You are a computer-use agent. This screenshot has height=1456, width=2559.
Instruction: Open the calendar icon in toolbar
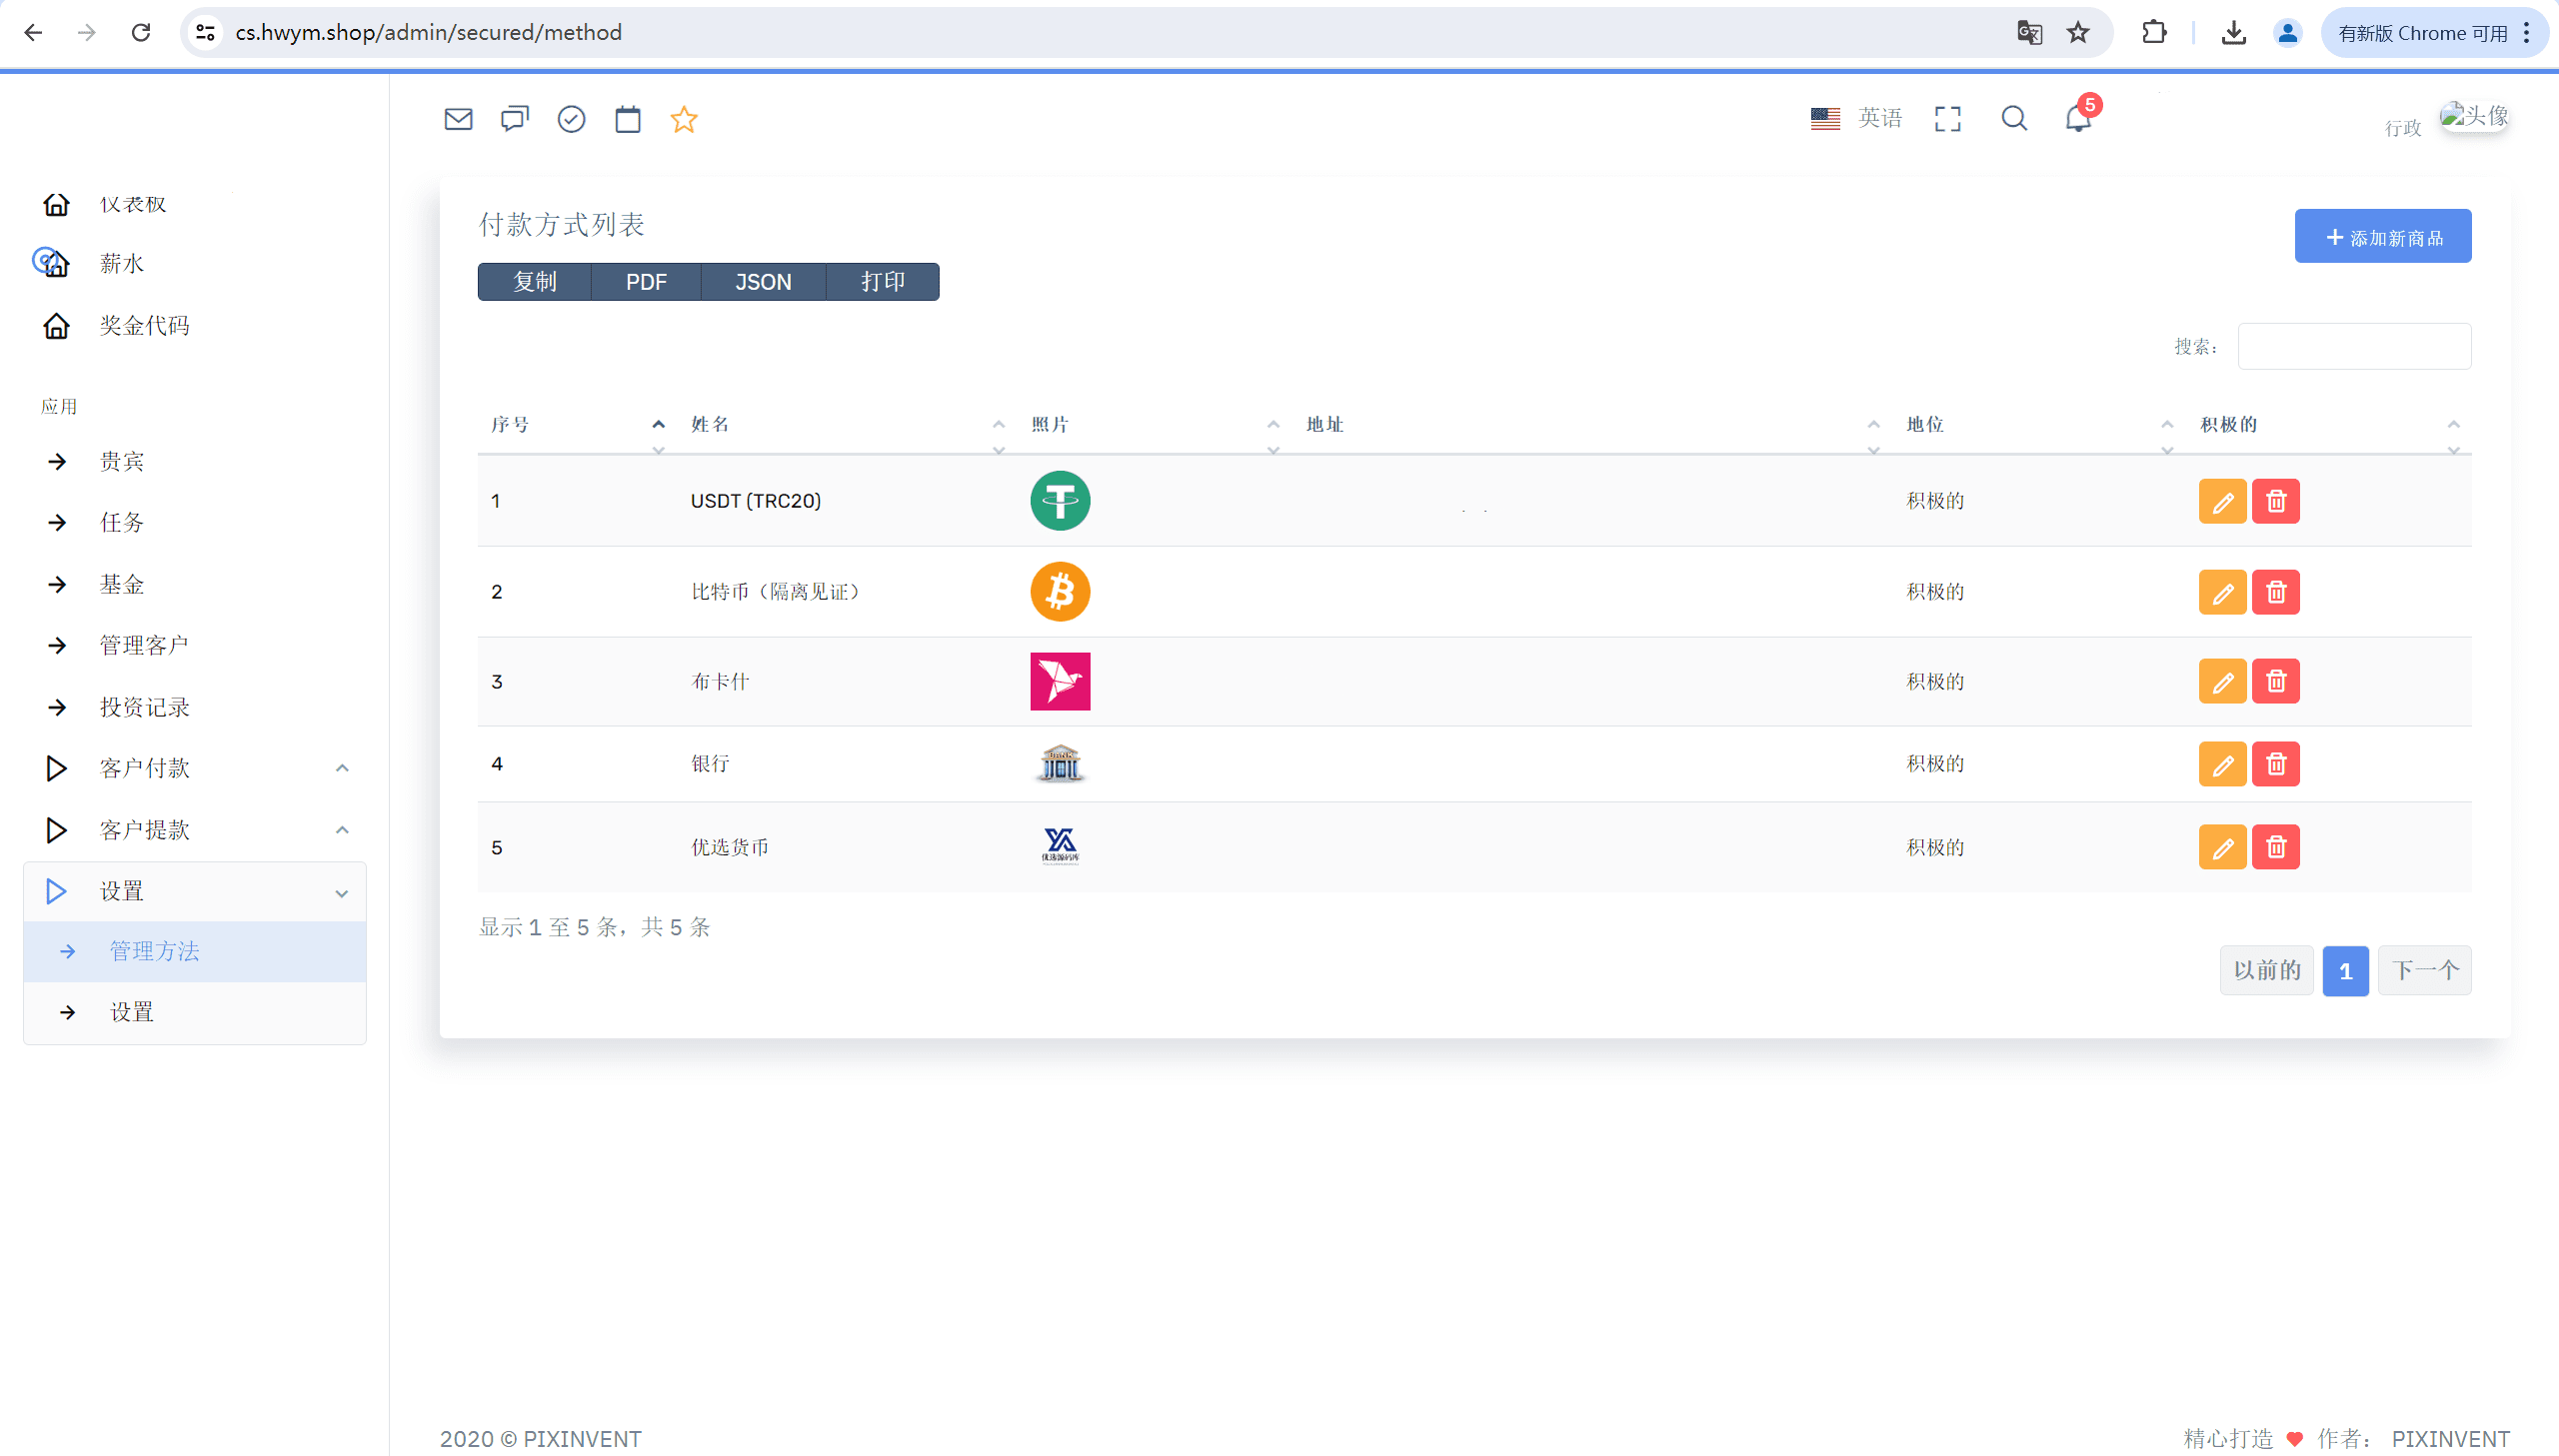[x=627, y=119]
